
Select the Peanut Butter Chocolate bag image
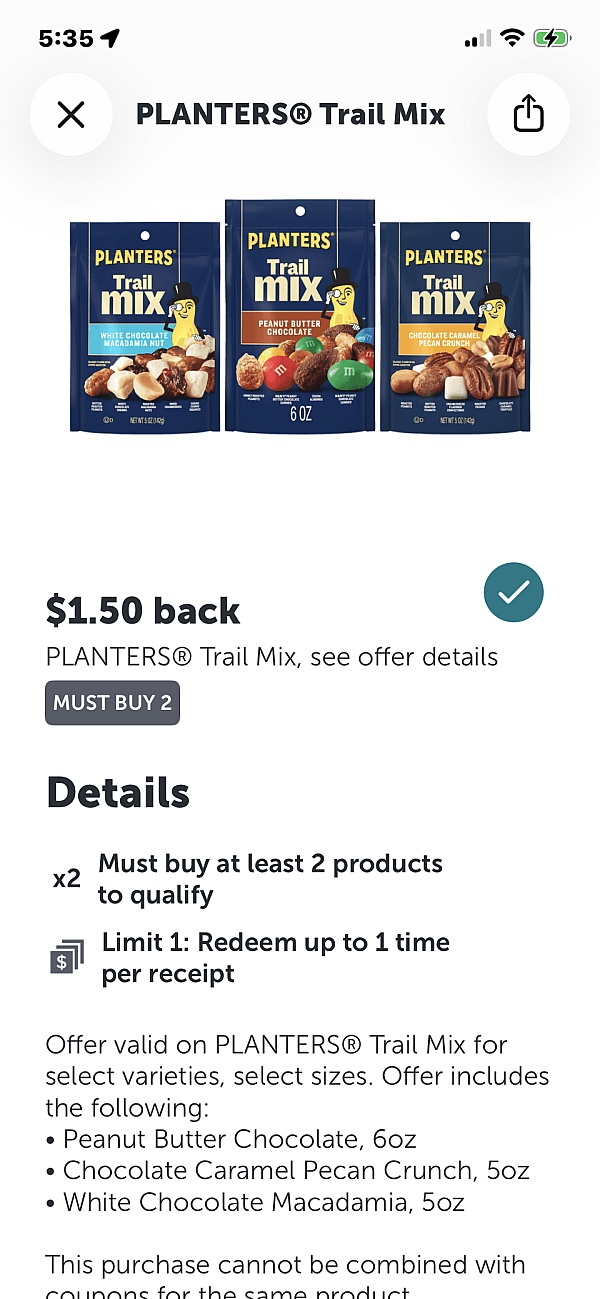[300, 315]
